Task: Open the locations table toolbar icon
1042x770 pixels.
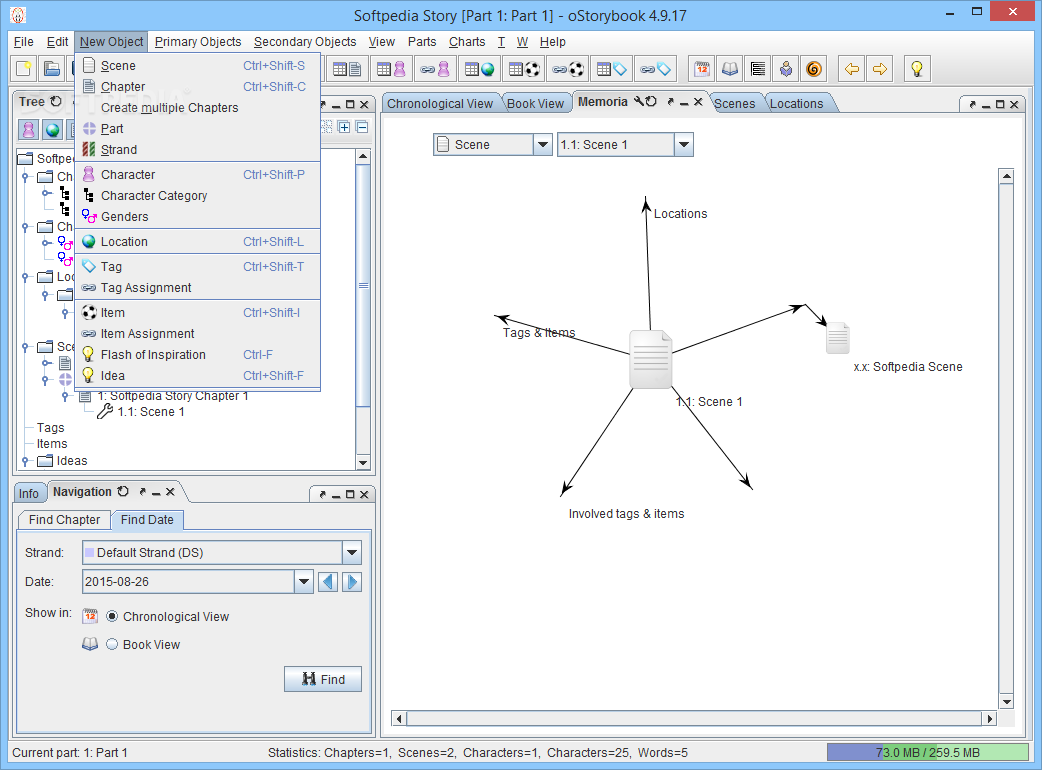Action: click(x=480, y=69)
